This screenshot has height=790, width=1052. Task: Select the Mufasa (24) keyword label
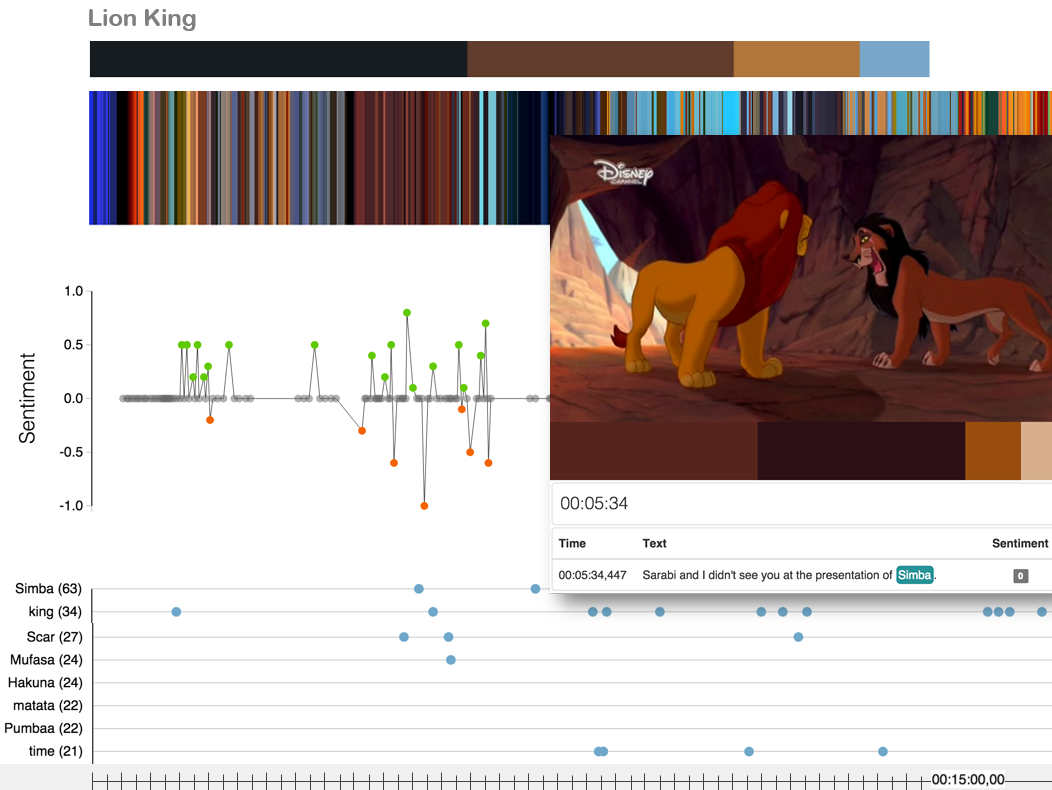click(x=46, y=660)
